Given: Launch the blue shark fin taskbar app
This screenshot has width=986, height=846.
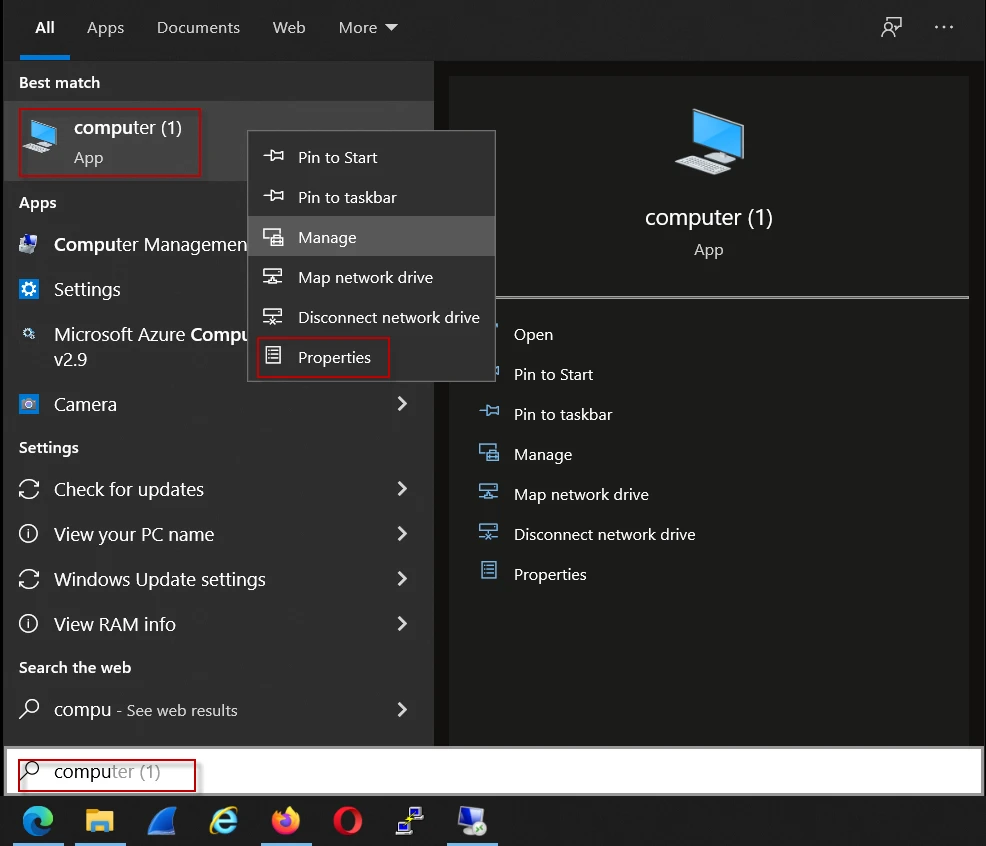Looking at the screenshot, I should pos(162,821).
